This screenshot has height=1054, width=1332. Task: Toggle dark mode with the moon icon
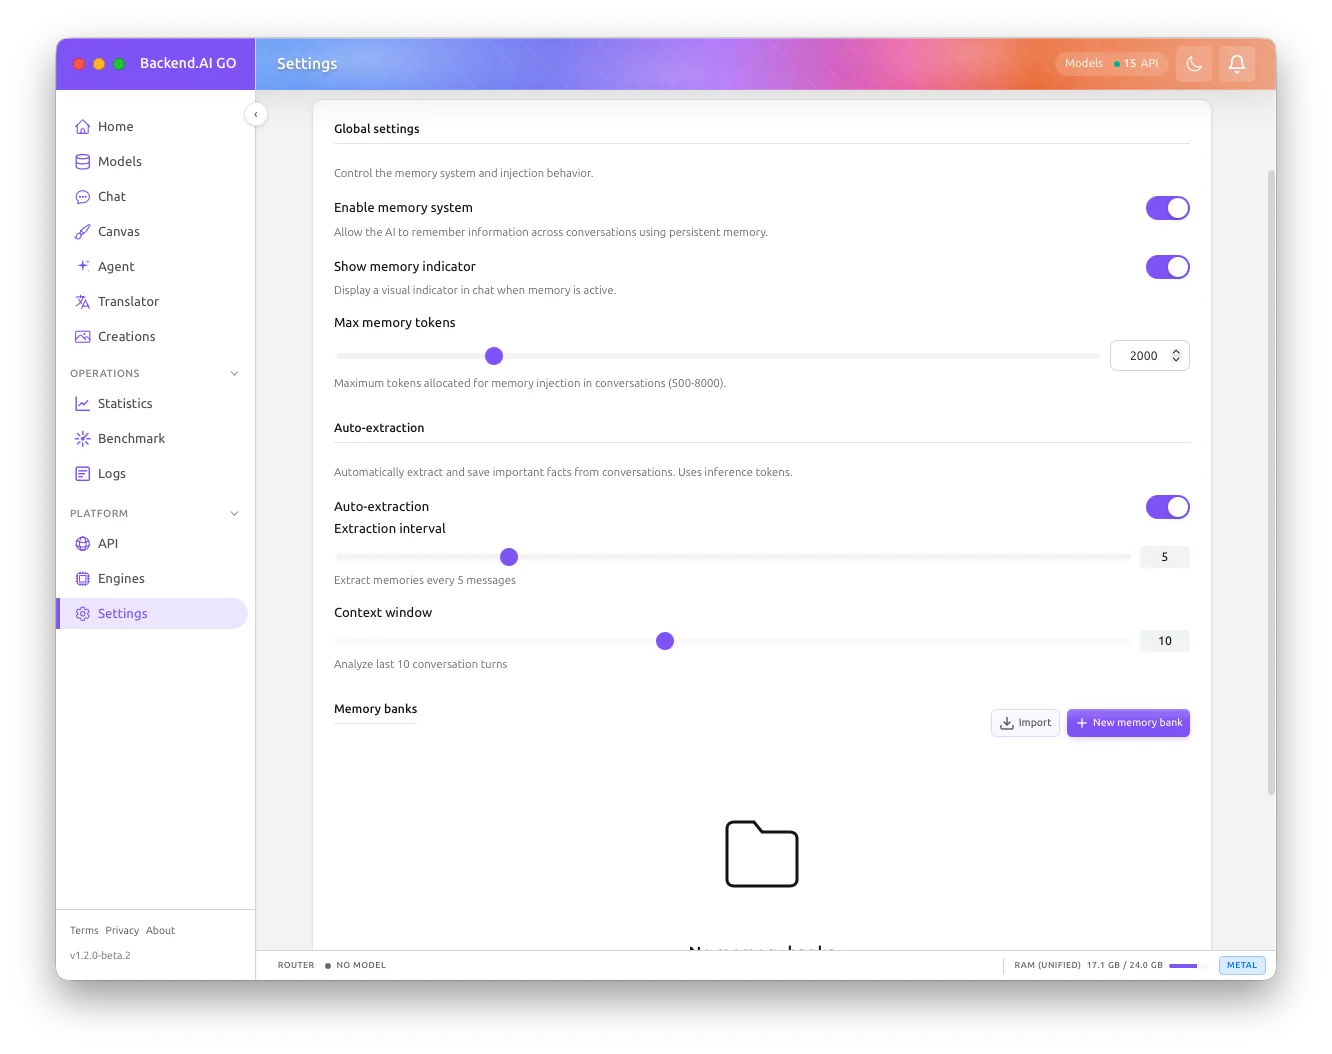1194,63
